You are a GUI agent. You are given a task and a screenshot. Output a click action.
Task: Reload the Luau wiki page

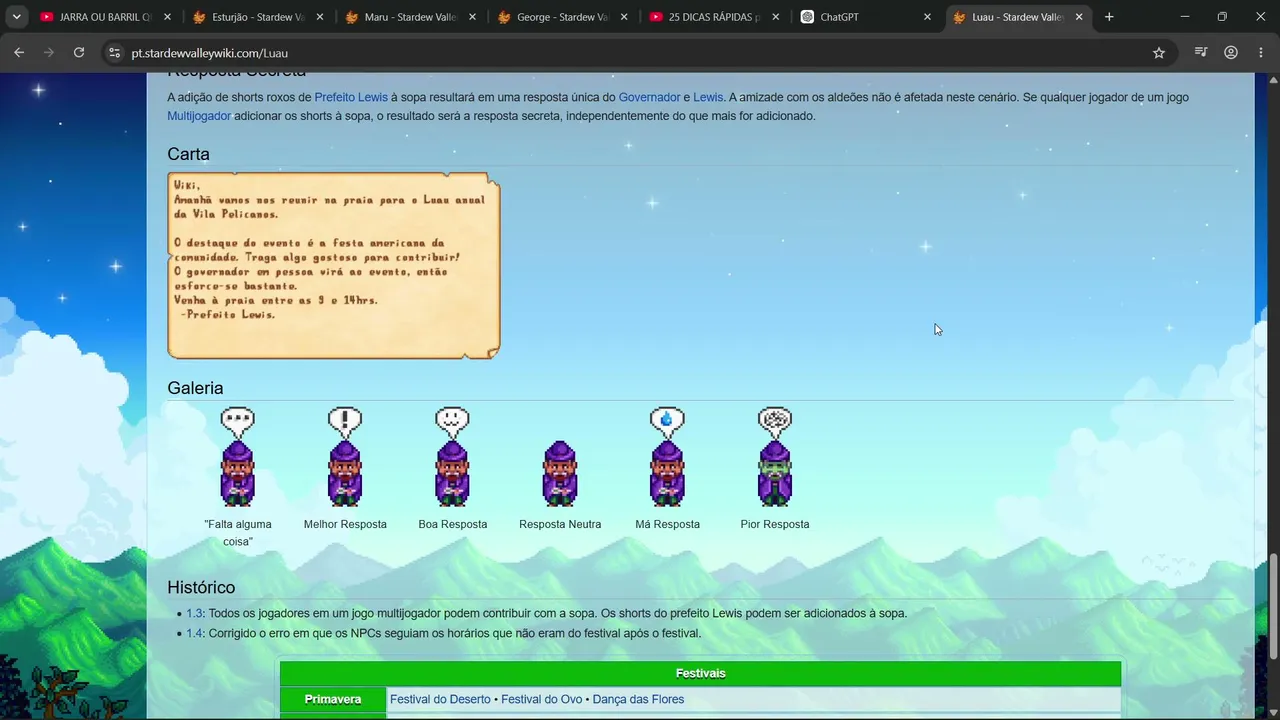pos(79,53)
